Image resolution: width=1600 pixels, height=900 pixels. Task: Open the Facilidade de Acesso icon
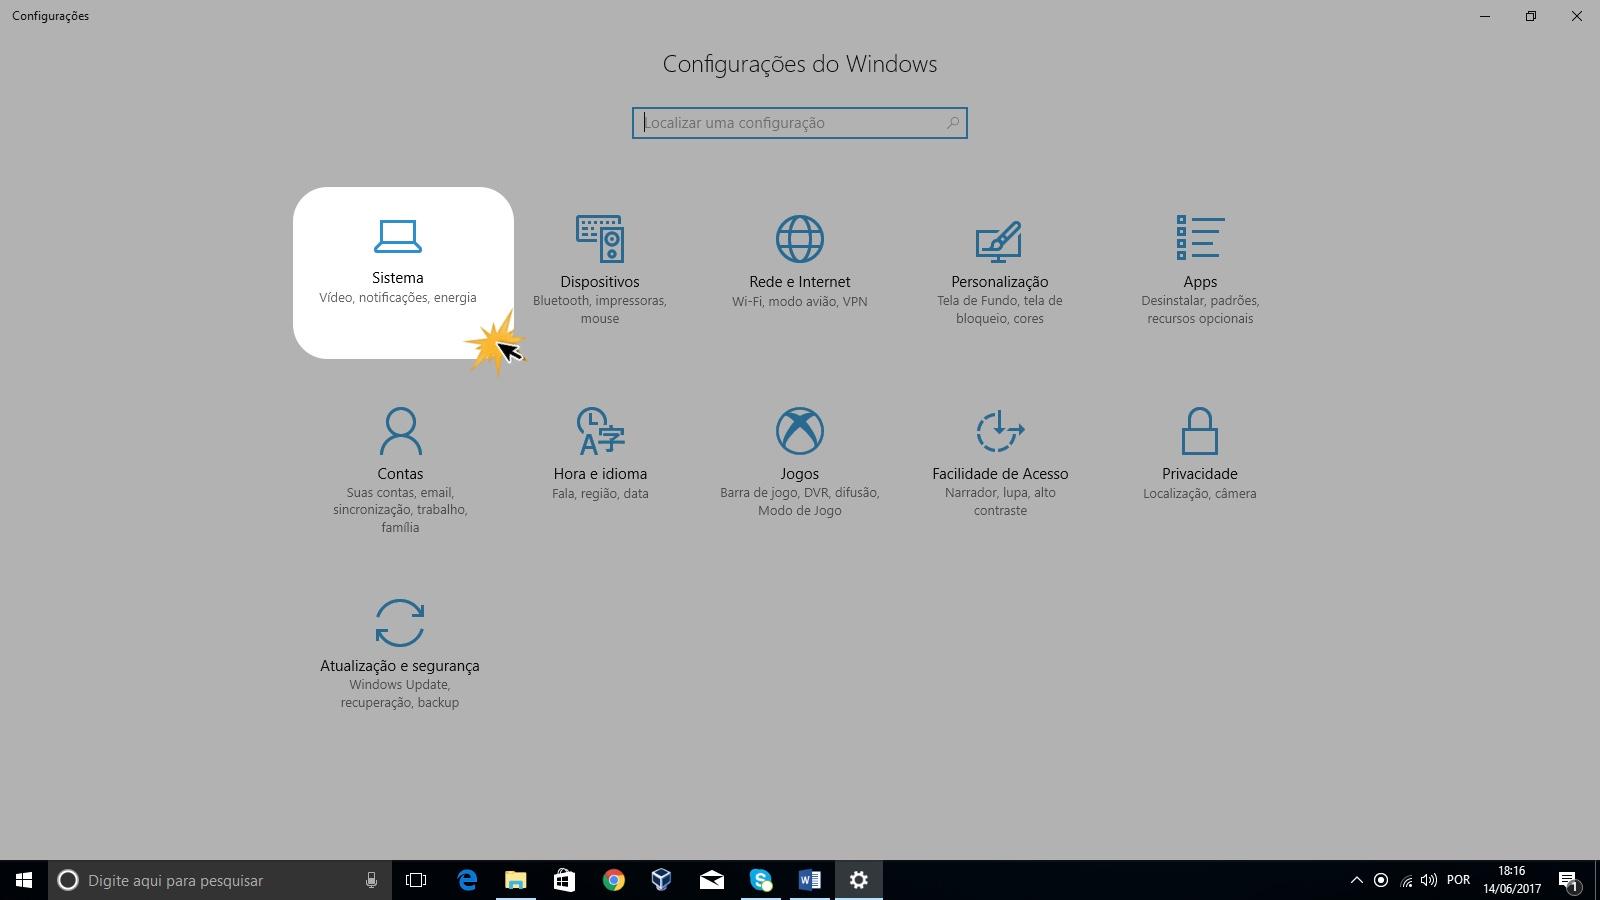click(x=1000, y=431)
